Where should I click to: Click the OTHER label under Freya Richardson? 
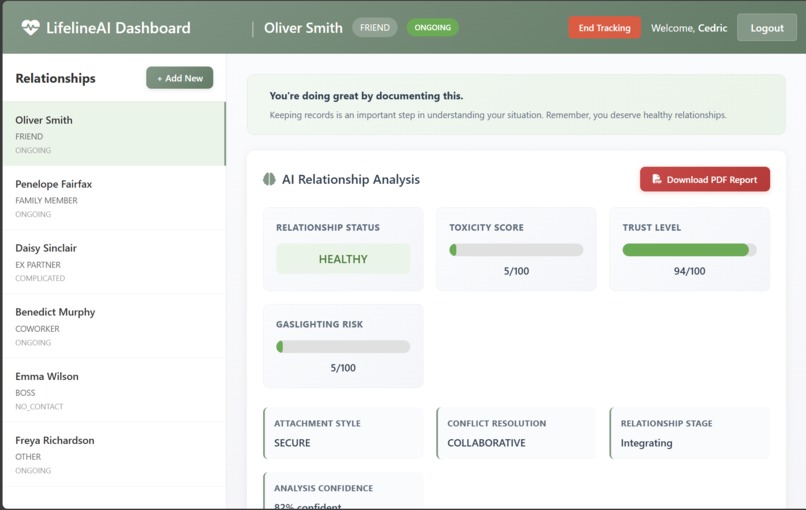pyautogui.click(x=28, y=457)
